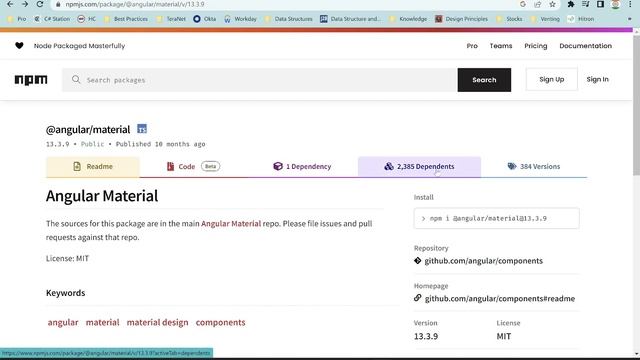
Task: Open the HC bookmark
Action: coord(87,19)
